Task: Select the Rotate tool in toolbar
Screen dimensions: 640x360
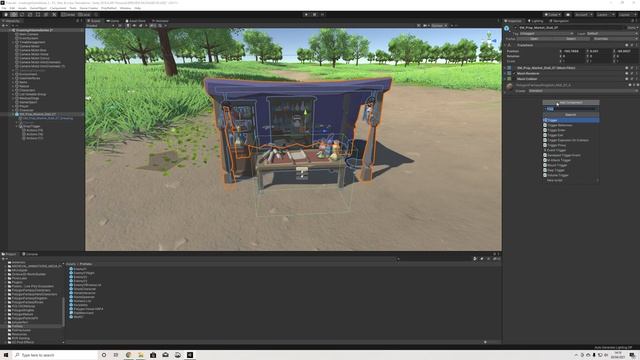Action: (22, 15)
